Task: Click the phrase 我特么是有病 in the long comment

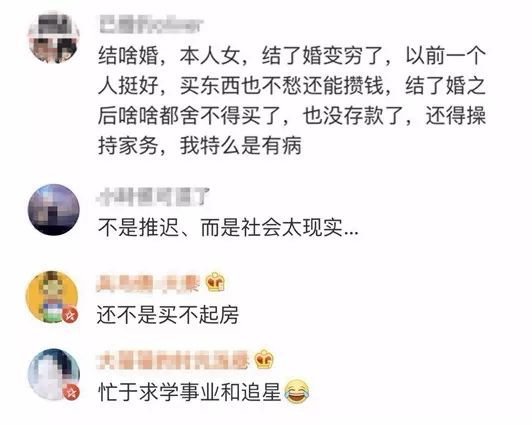Action: pyautogui.click(x=241, y=146)
